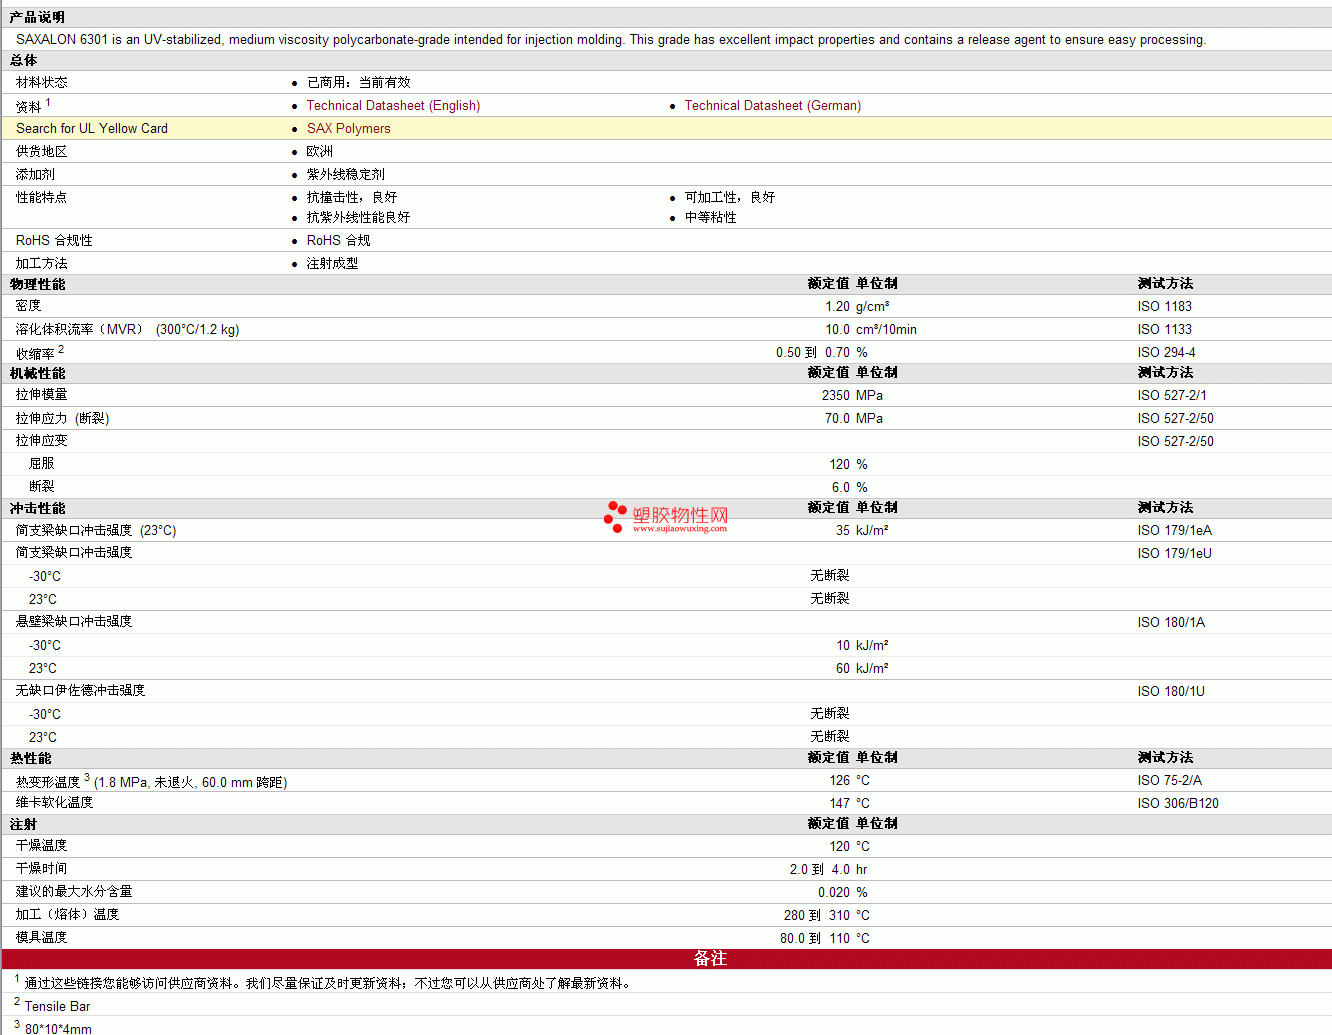Click the 总体 section header

23,61
